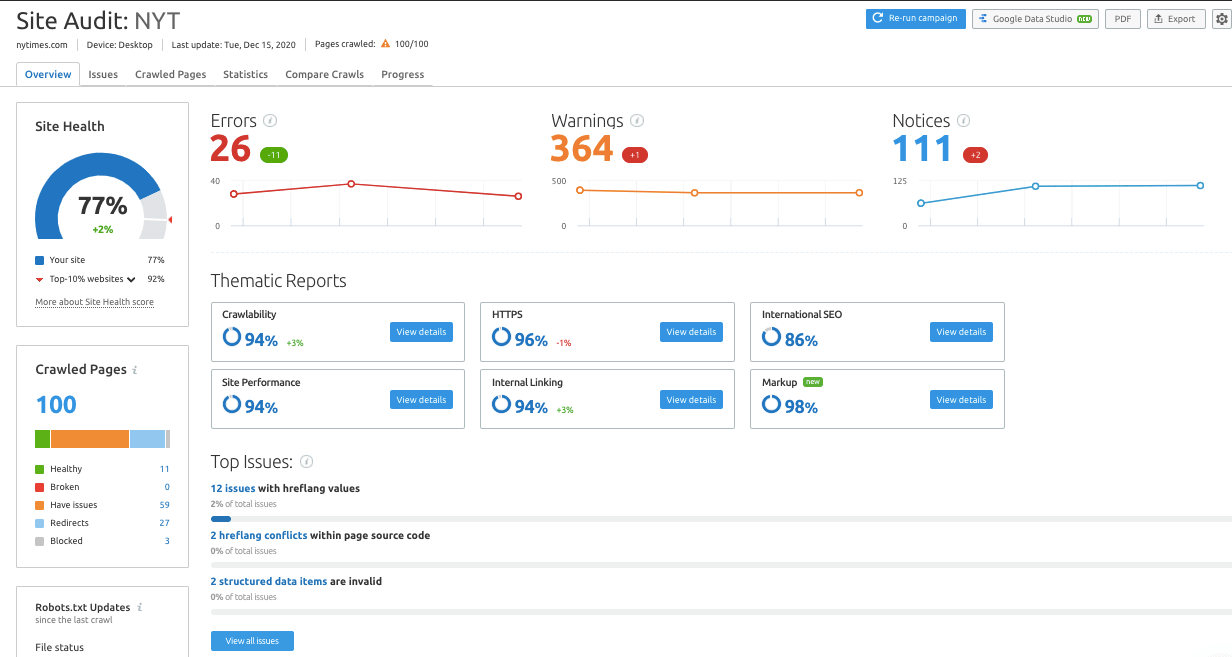Click the Markup new badge
Viewport: 1232px width, 657px height.
click(813, 382)
